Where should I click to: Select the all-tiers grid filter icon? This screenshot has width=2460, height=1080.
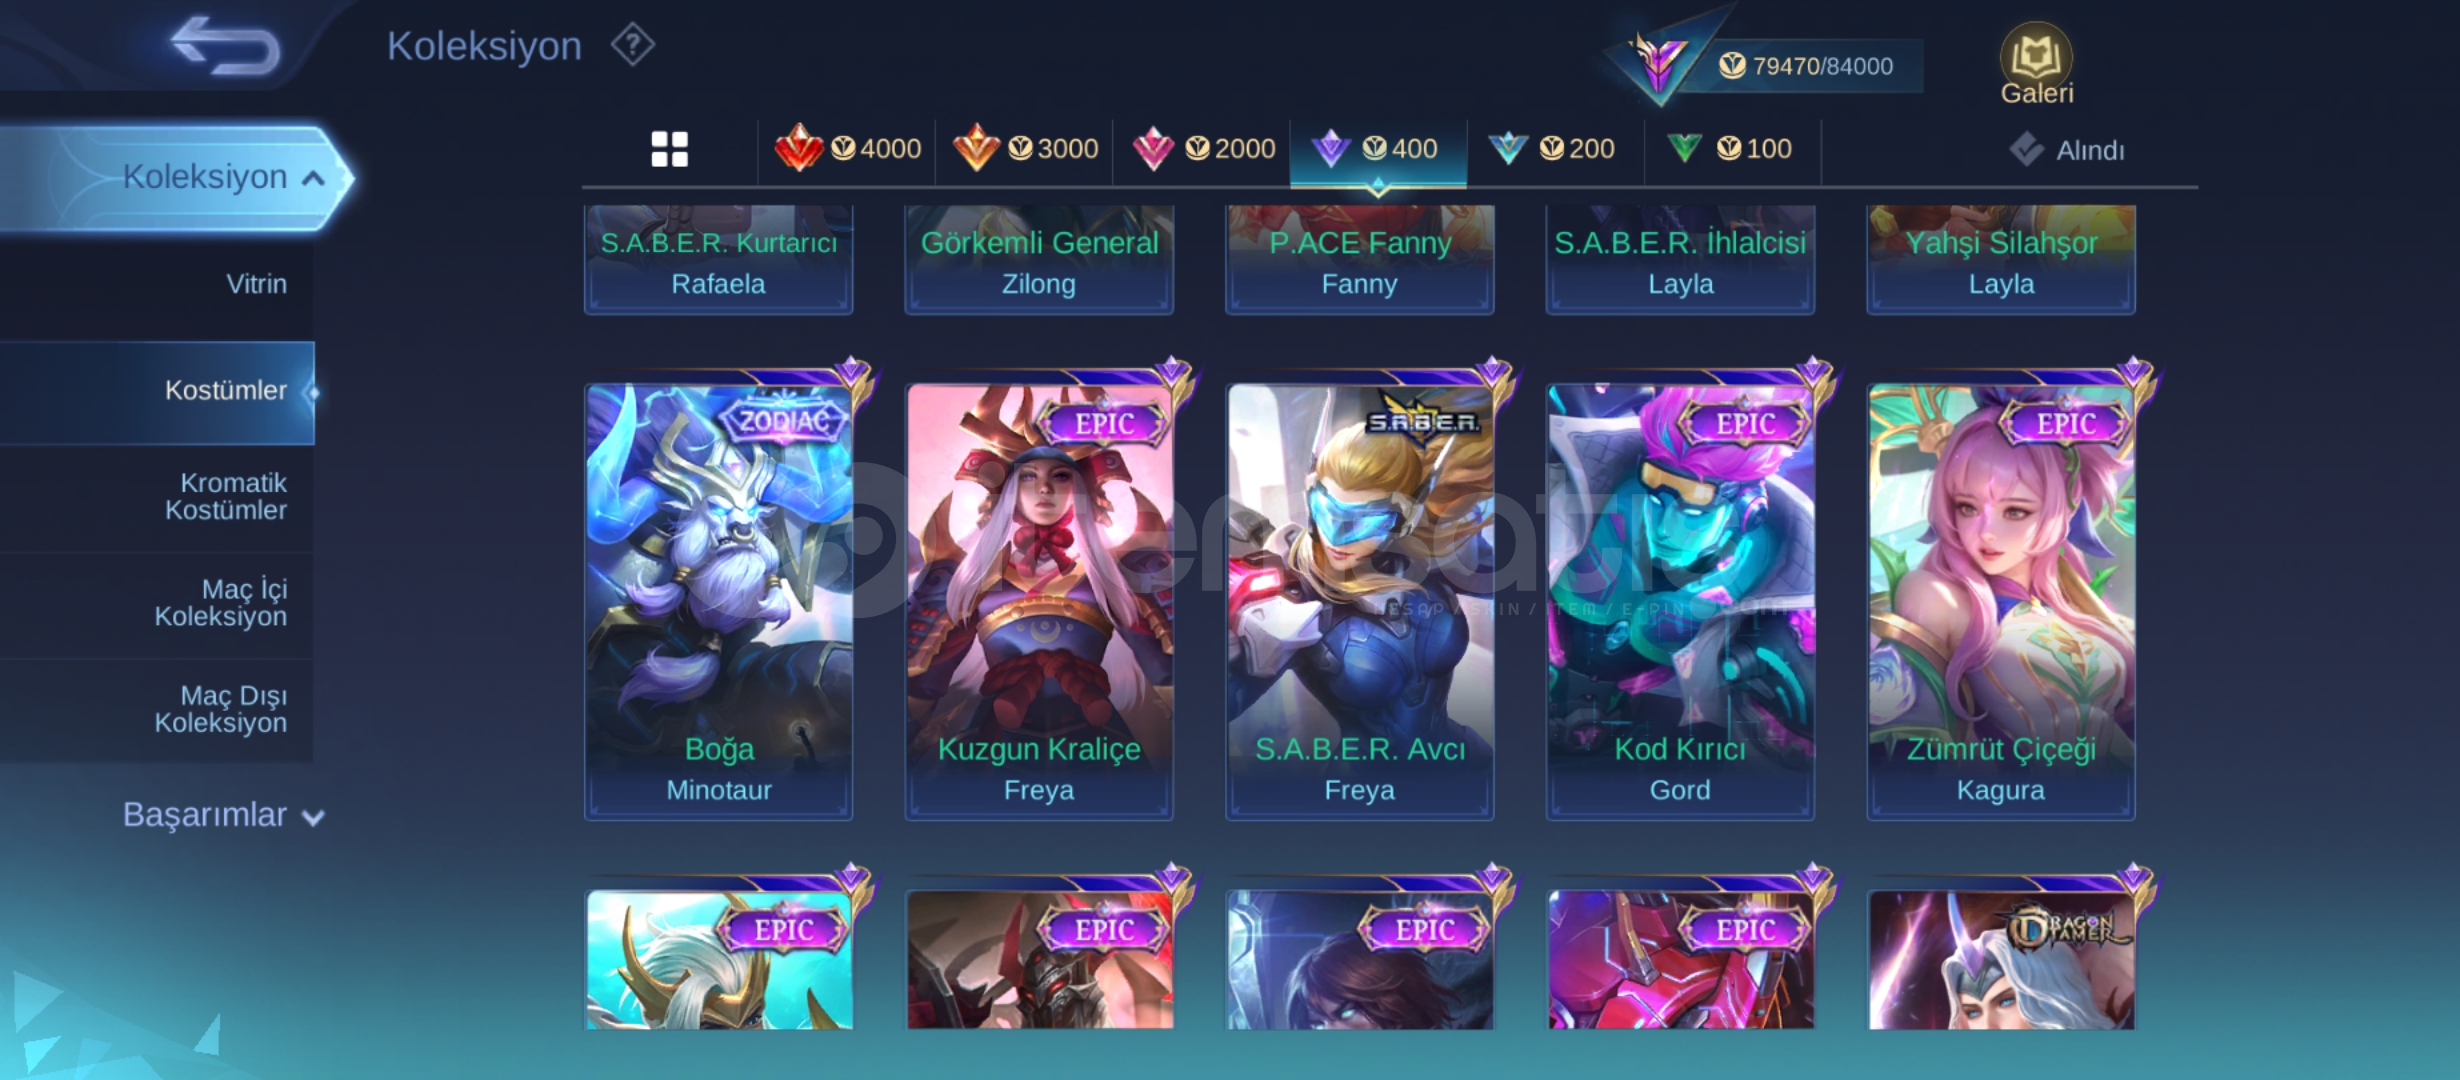(x=669, y=149)
